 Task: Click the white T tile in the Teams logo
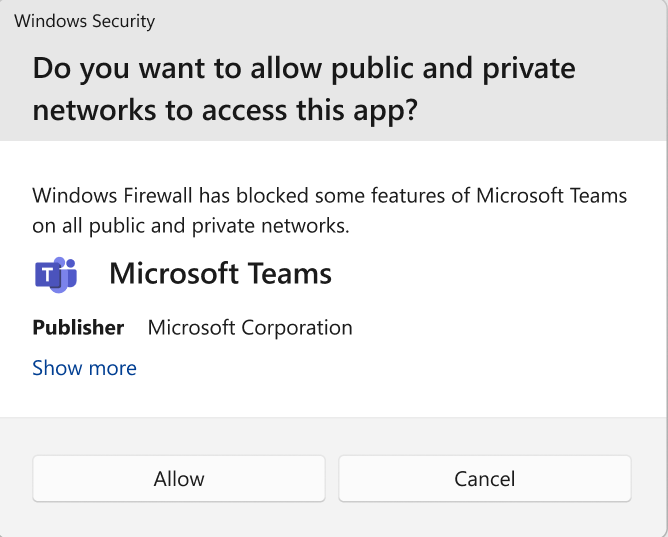48,275
